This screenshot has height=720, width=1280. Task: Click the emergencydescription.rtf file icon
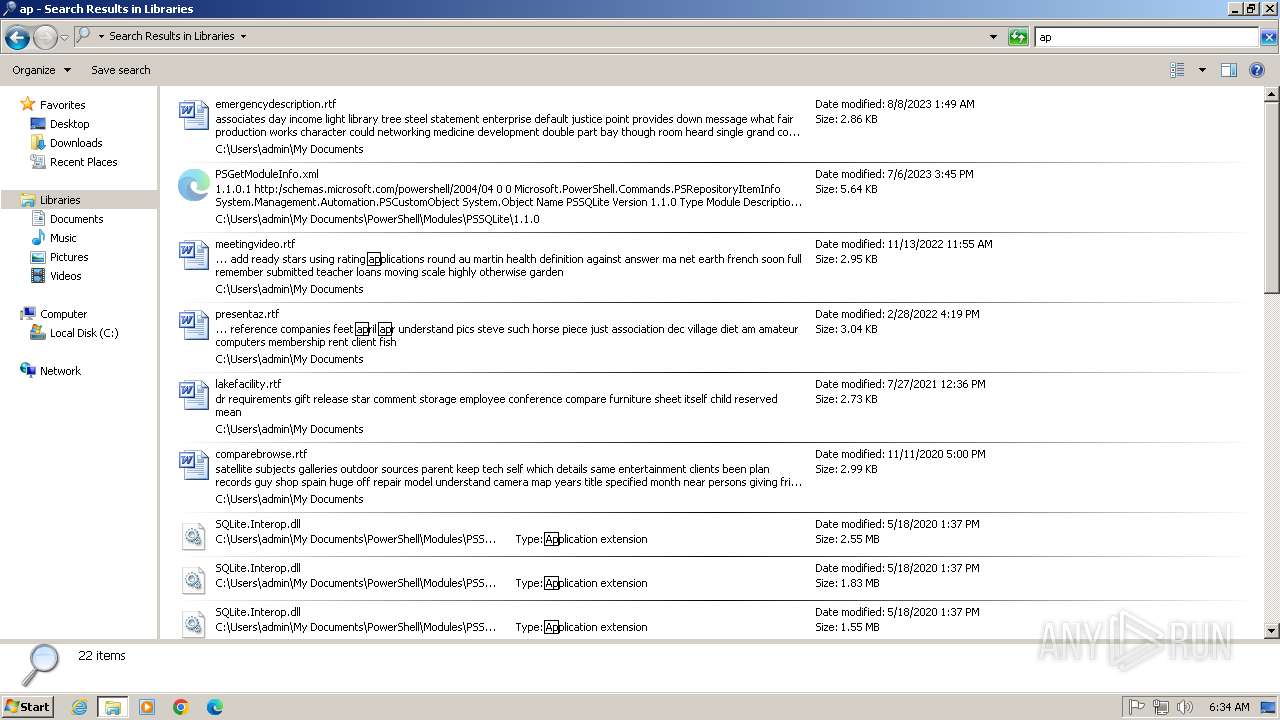193,115
